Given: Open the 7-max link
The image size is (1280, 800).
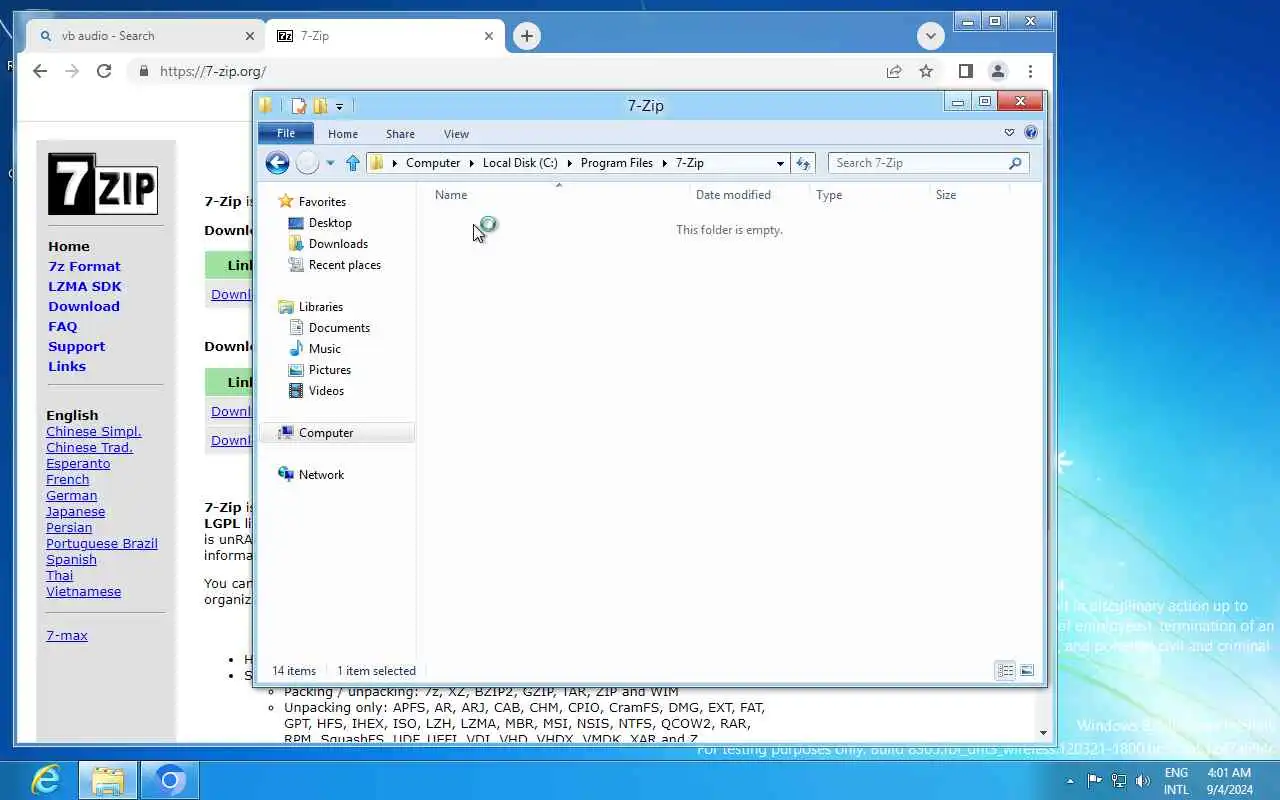Looking at the screenshot, I should coord(67,635).
